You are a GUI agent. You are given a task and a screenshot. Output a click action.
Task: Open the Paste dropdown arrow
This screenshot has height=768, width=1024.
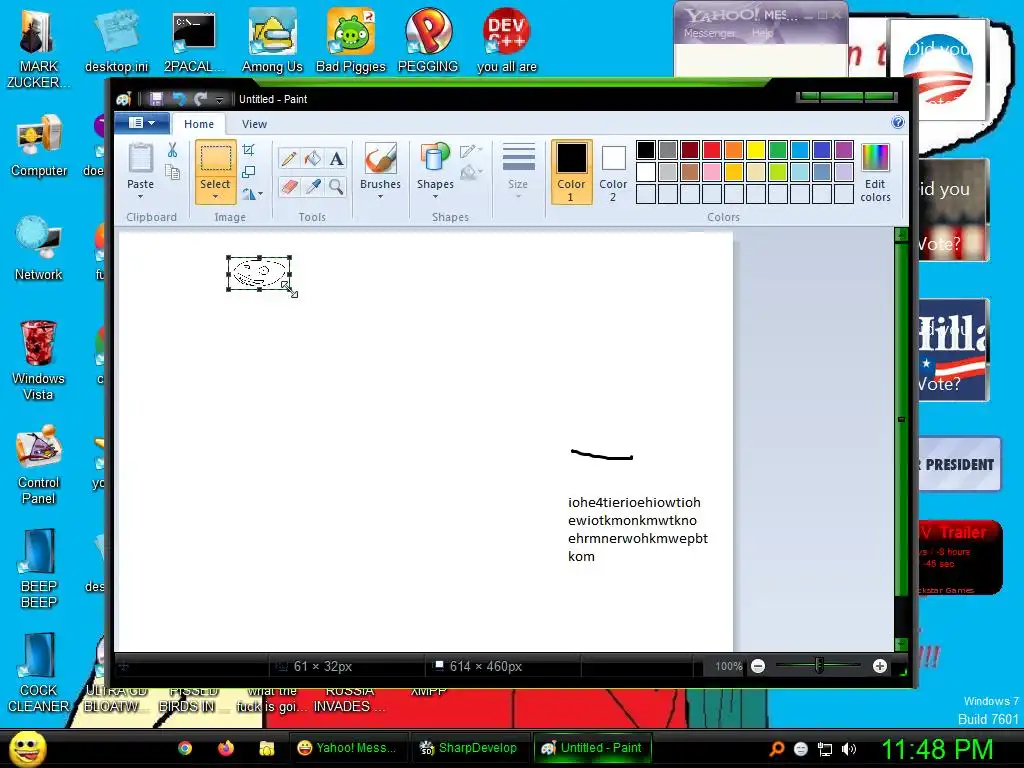140,197
